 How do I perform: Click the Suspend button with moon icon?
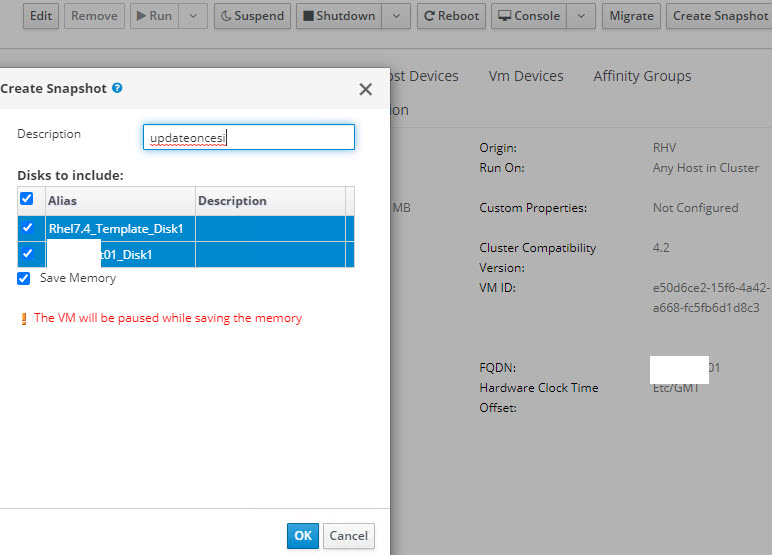point(252,16)
